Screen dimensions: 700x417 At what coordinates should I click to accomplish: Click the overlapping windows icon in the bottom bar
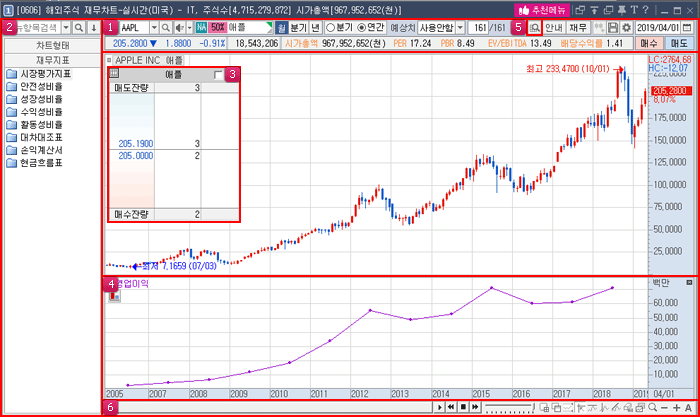point(556,407)
